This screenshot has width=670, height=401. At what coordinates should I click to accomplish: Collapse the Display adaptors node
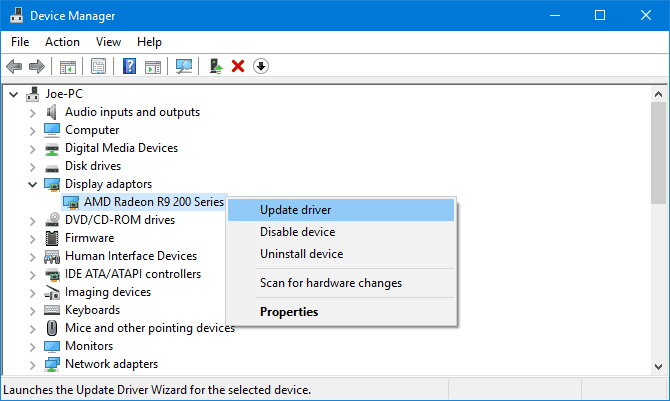point(33,184)
